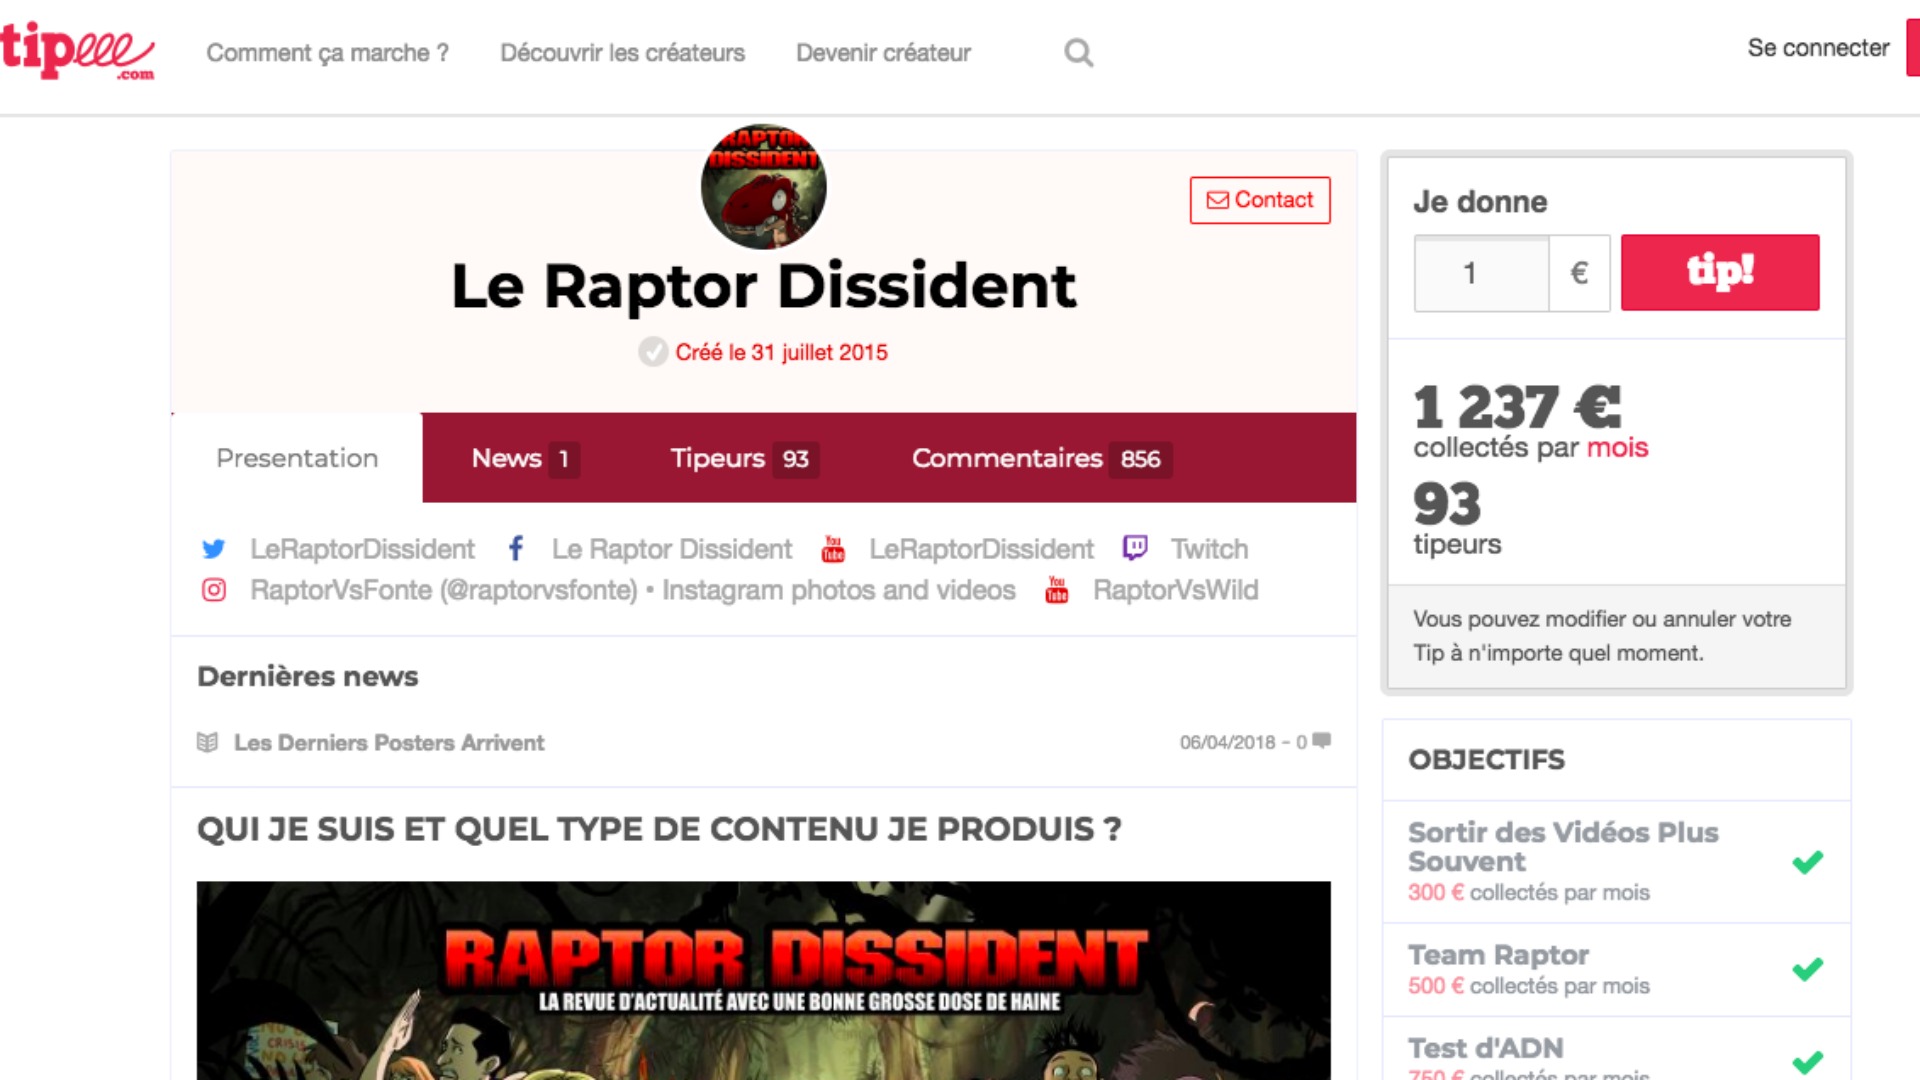Click the Dernières news heading
1920x1080 pixels.
[x=308, y=677]
